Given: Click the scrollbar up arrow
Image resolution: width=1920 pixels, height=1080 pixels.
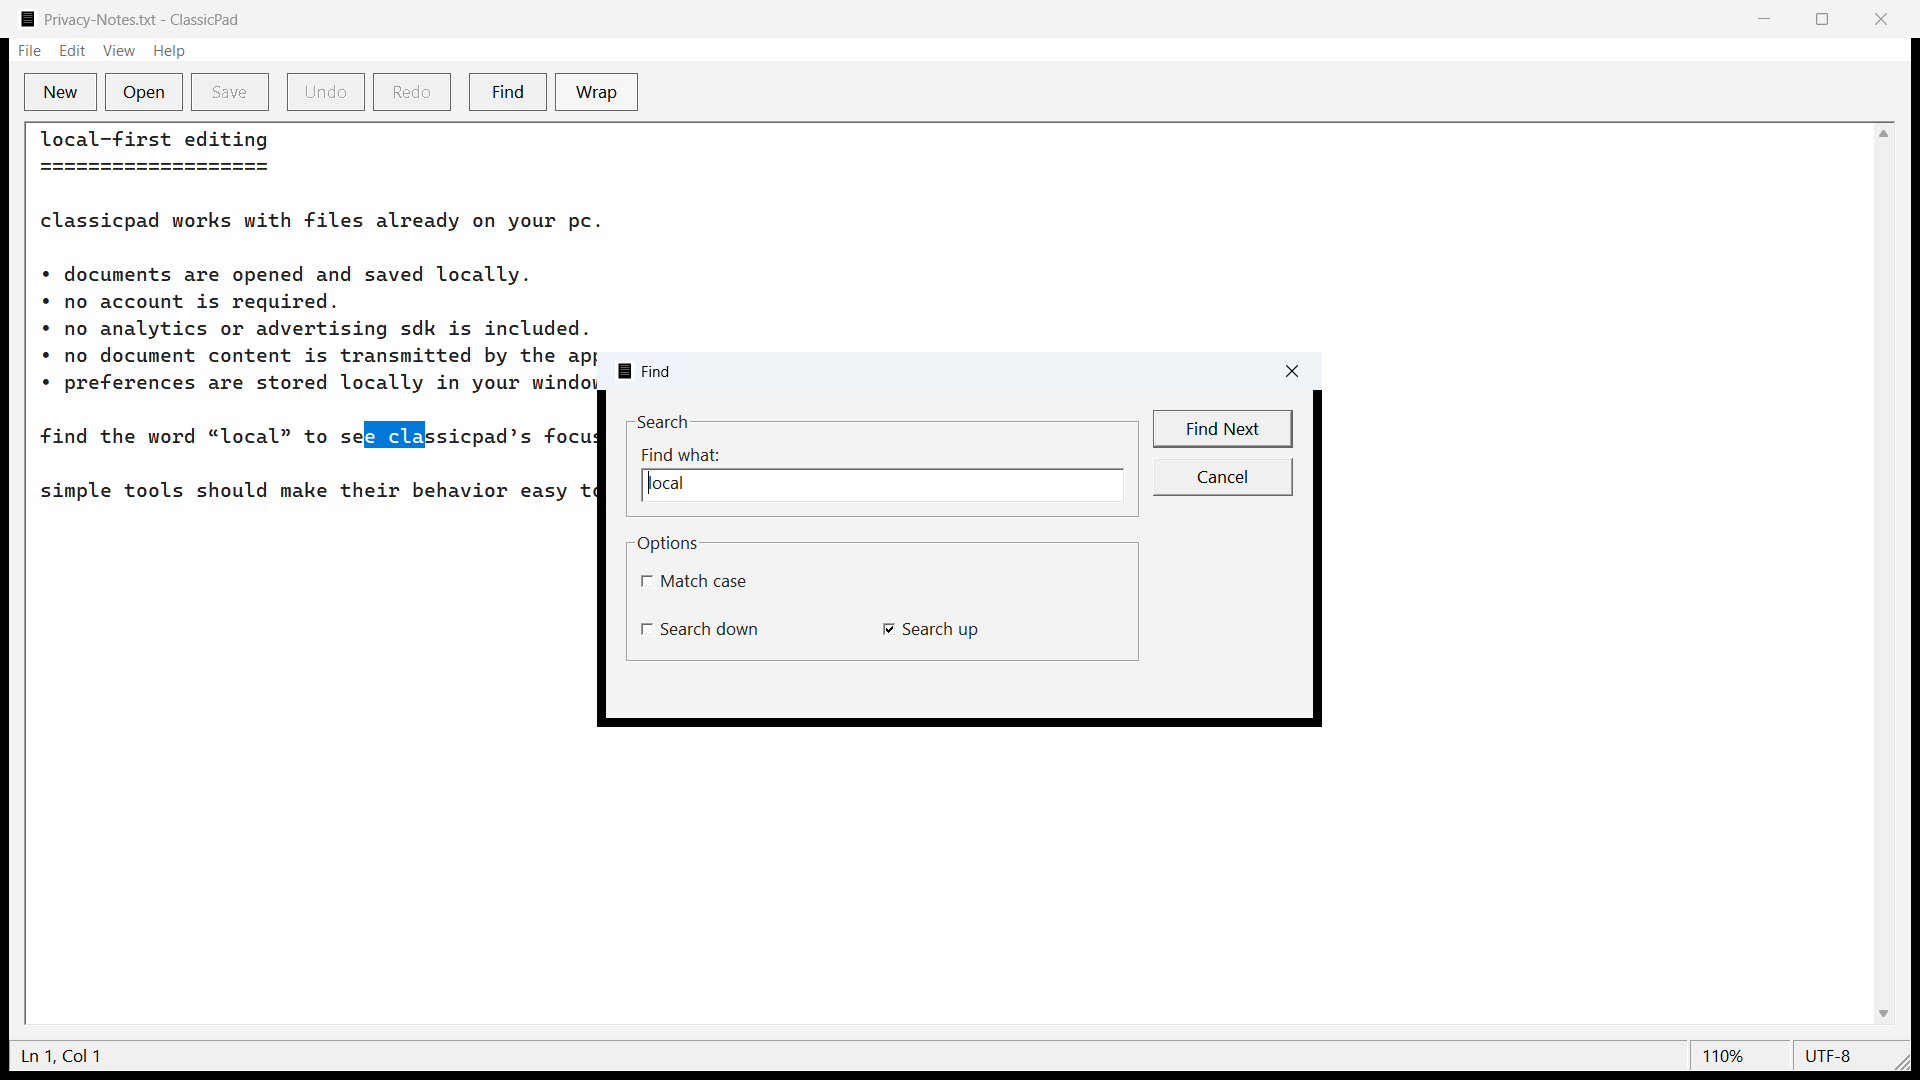Looking at the screenshot, I should coord(1883,134).
